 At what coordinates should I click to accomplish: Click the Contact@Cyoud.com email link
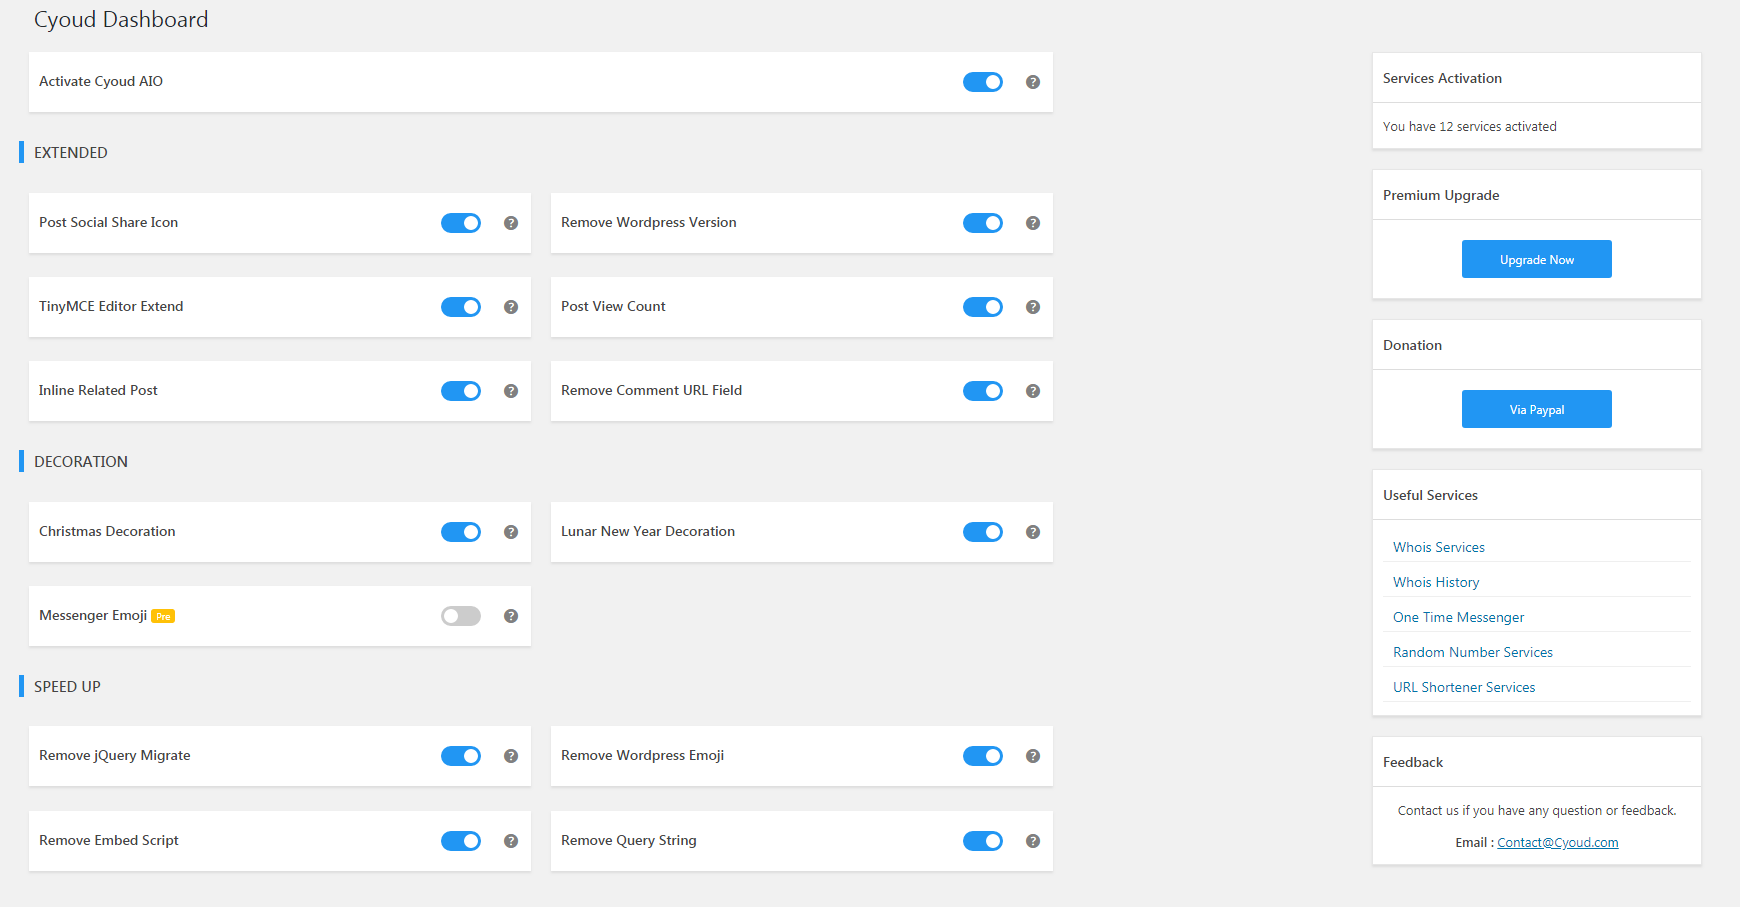tap(1557, 842)
